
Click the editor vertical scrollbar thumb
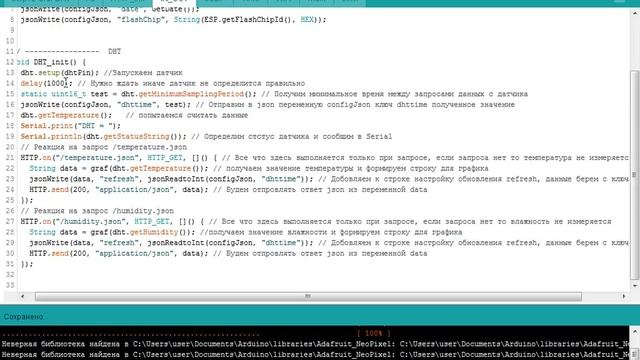(x=635, y=176)
